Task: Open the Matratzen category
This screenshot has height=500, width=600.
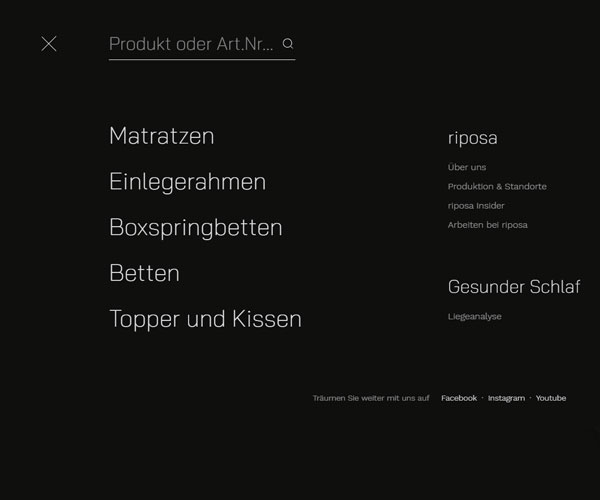Action: [x=161, y=136]
